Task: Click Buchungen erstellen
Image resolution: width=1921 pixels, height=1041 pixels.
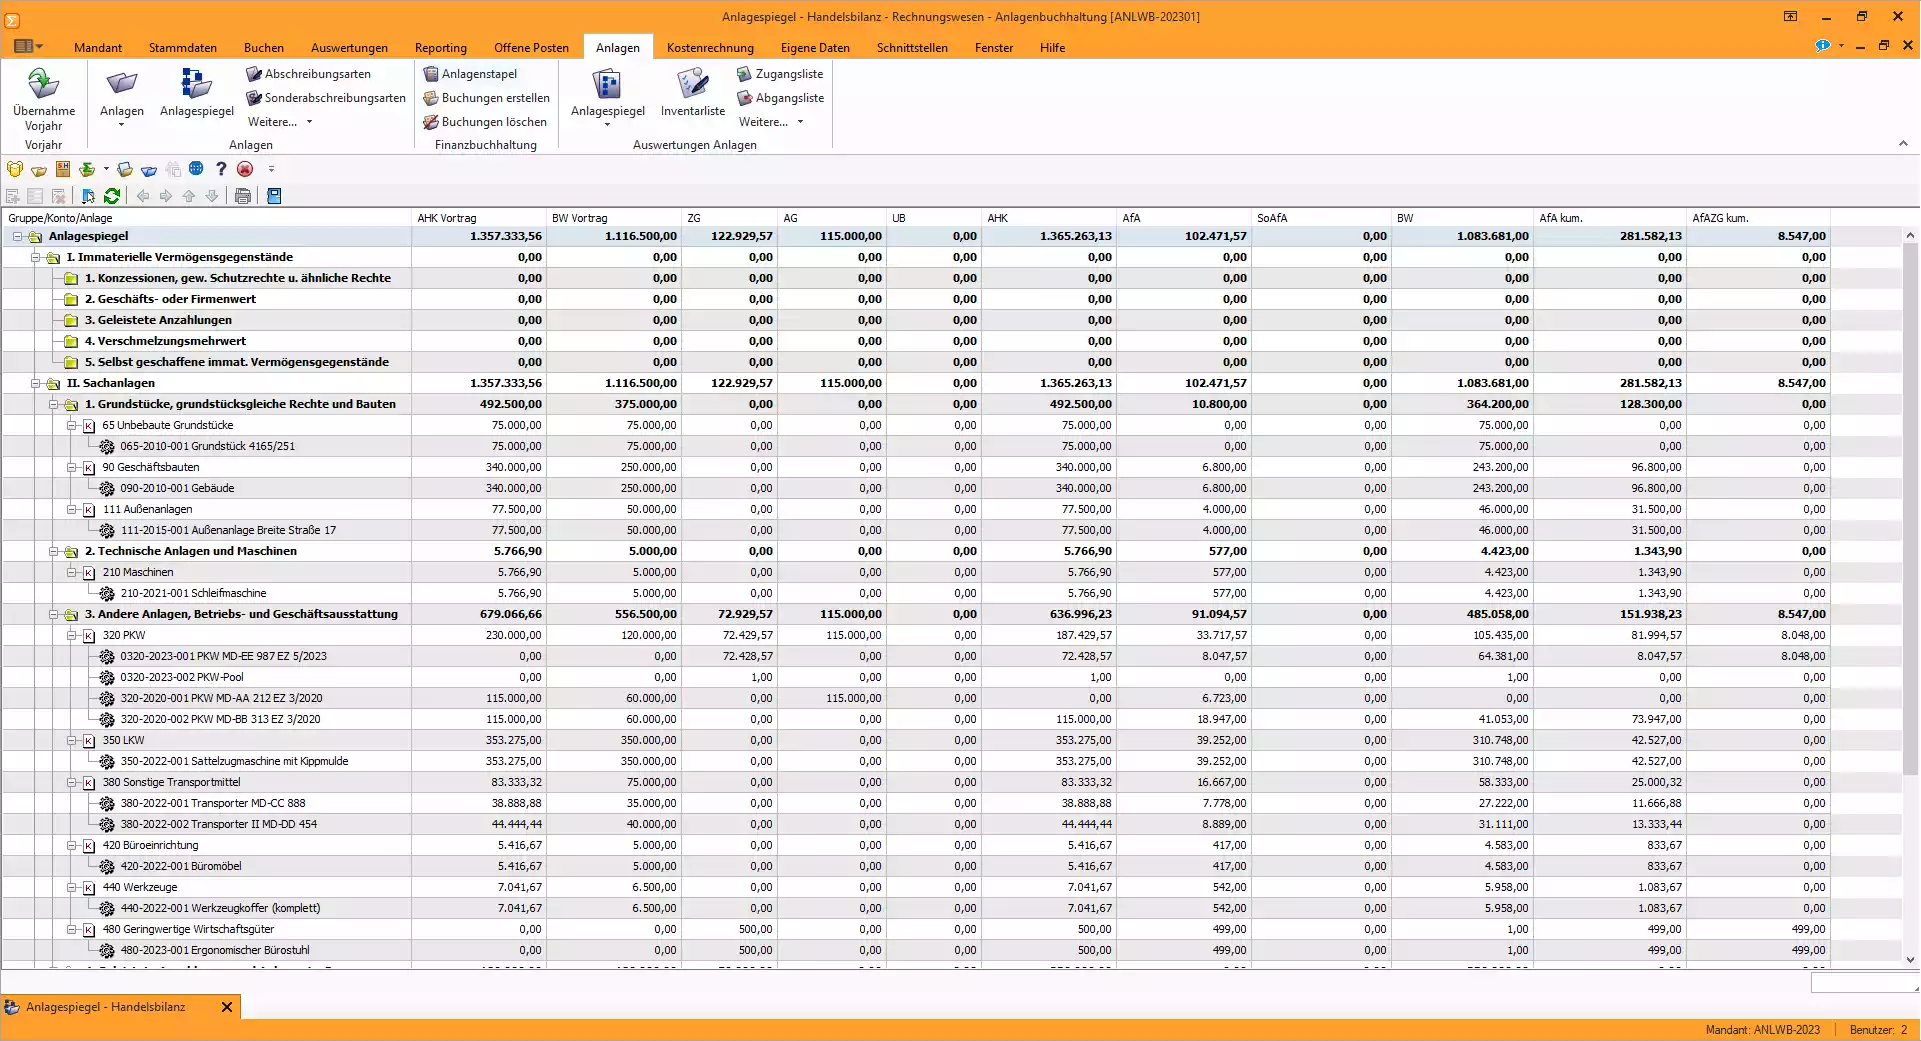Action: pyautogui.click(x=486, y=98)
